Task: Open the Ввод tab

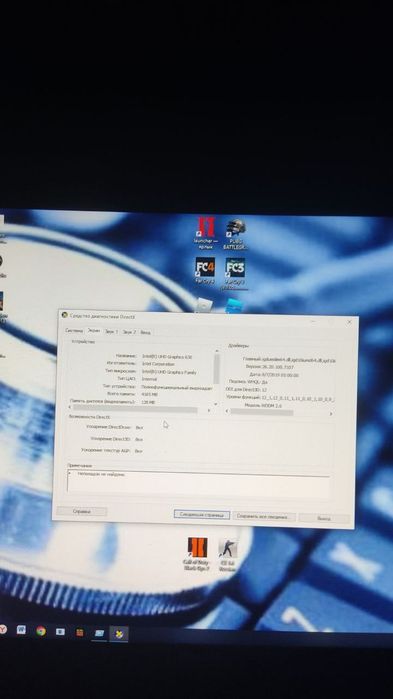Action: point(145,333)
